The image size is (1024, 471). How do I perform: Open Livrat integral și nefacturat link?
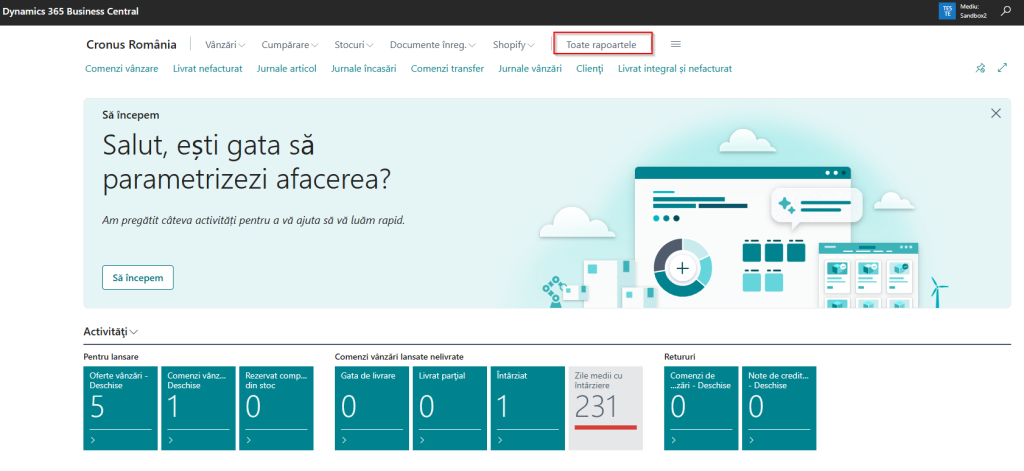coord(675,69)
